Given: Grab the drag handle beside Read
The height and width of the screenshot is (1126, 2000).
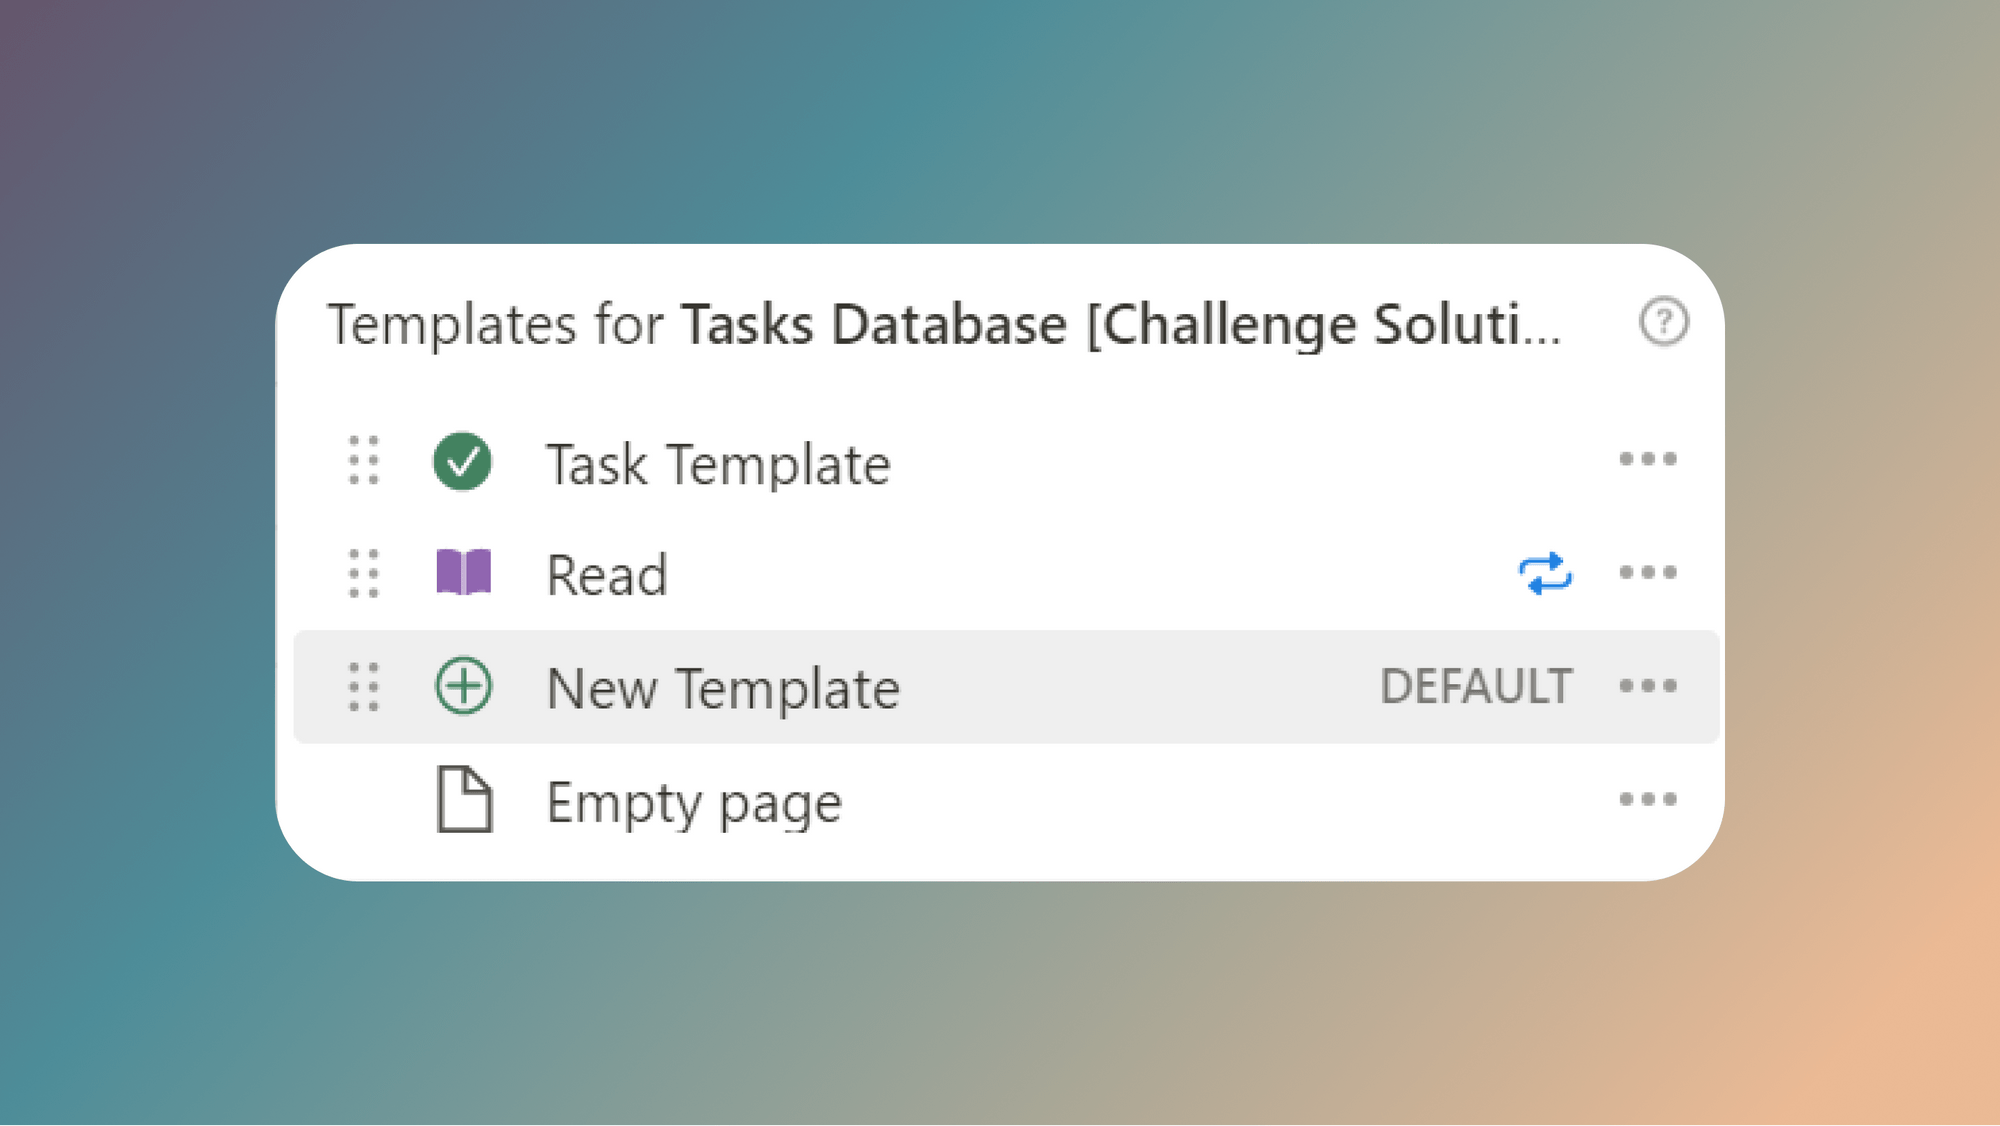Looking at the screenshot, I should [x=364, y=574].
